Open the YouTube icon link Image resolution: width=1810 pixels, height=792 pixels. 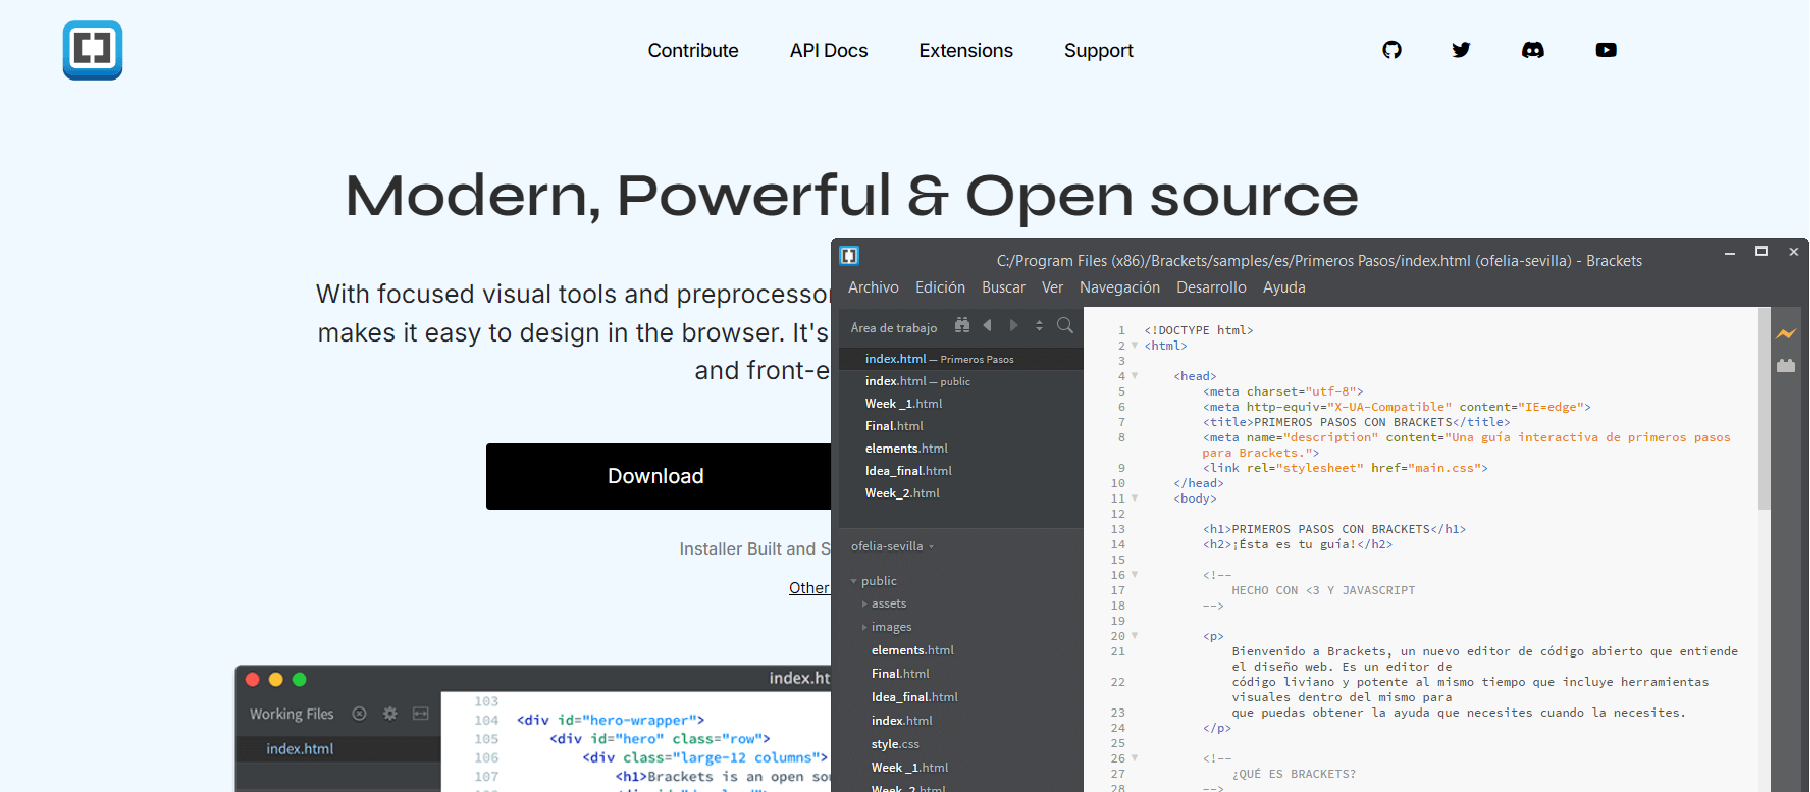[1606, 50]
